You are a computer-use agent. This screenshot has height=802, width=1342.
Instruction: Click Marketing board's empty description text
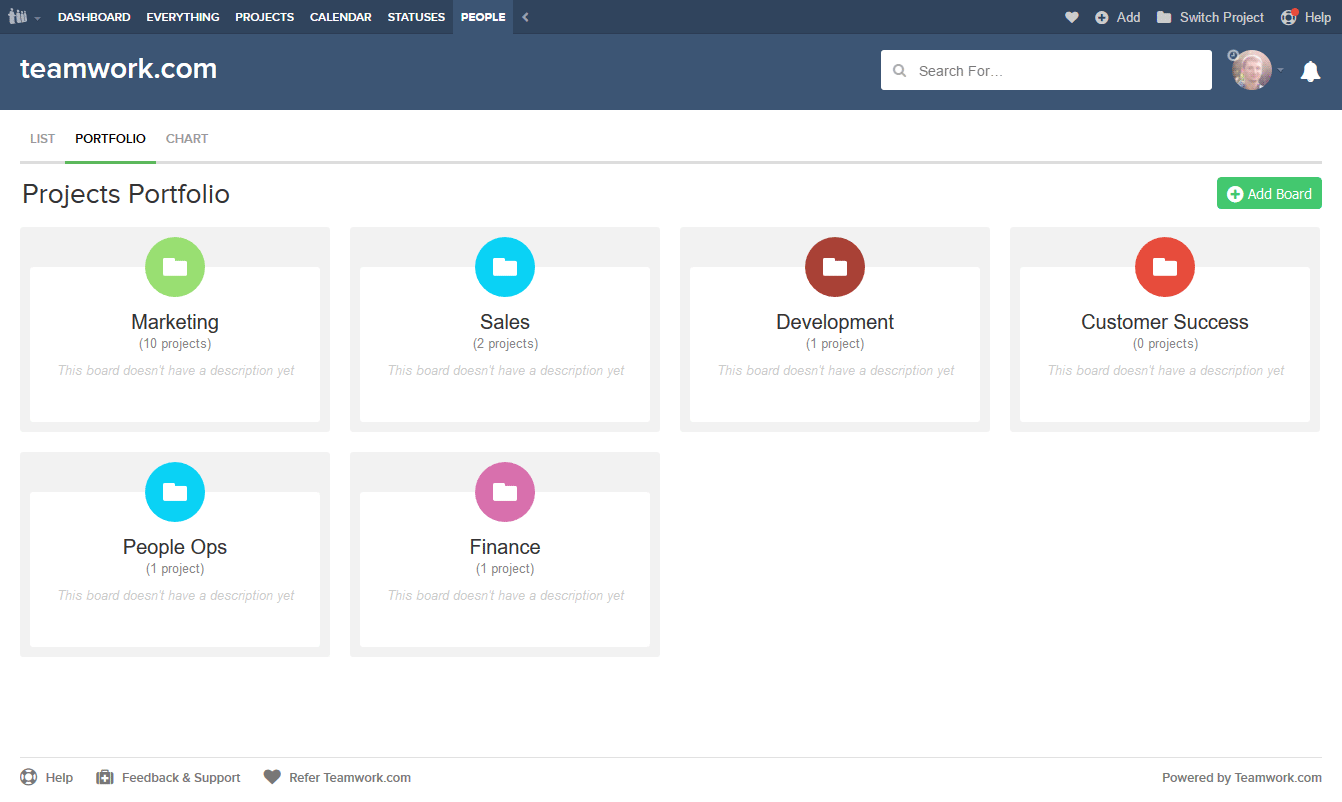tap(176, 370)
